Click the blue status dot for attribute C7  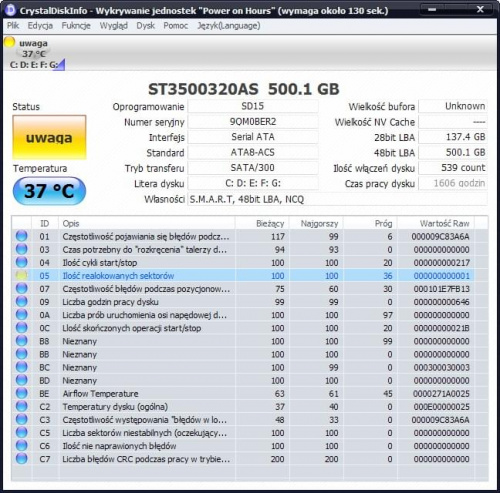[x=22, y=459]
